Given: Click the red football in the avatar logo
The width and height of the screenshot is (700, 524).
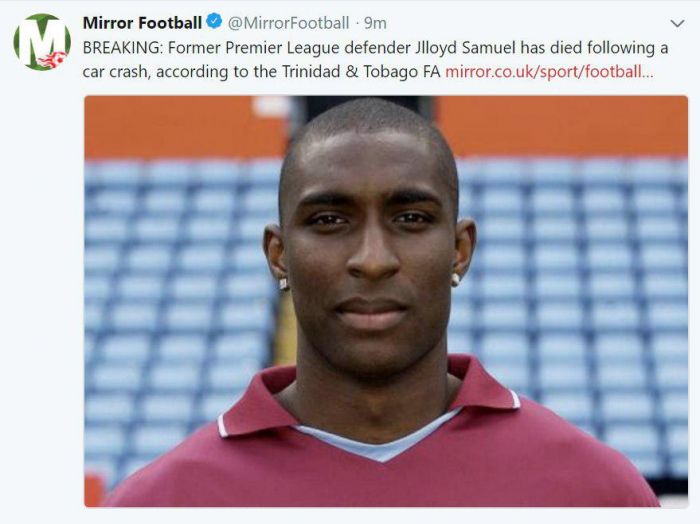Looking at the screenshot, I should click(53, 60).
